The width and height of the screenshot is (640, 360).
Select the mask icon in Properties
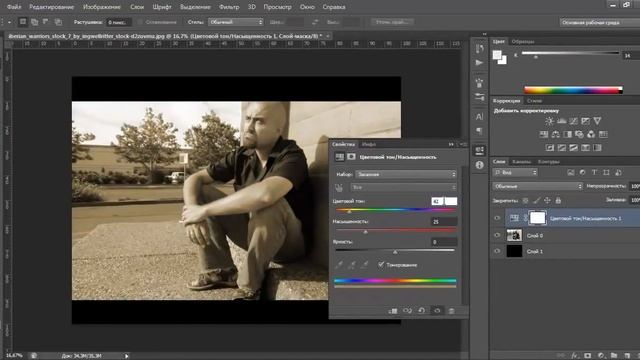(x=351, y=157)
